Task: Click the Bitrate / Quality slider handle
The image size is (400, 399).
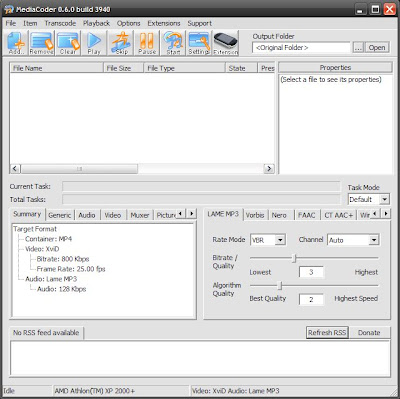Action: (x=294, y=258)
